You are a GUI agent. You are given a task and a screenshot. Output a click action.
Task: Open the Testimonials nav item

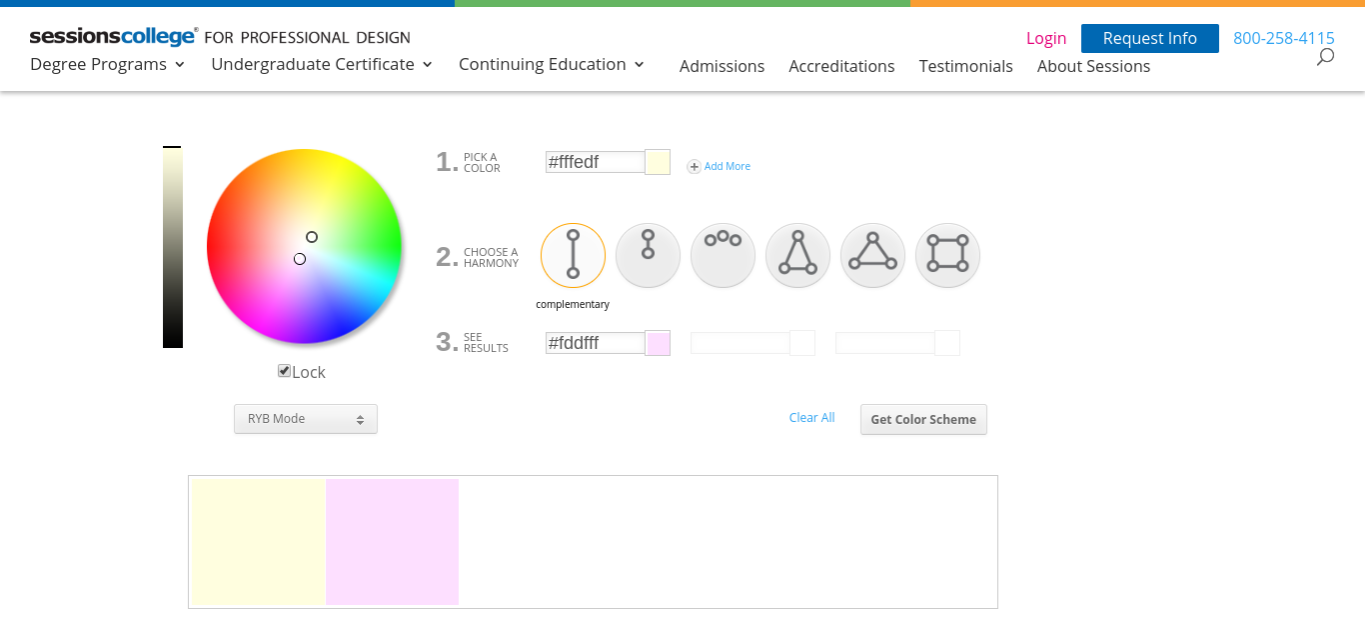coord(966,66)
